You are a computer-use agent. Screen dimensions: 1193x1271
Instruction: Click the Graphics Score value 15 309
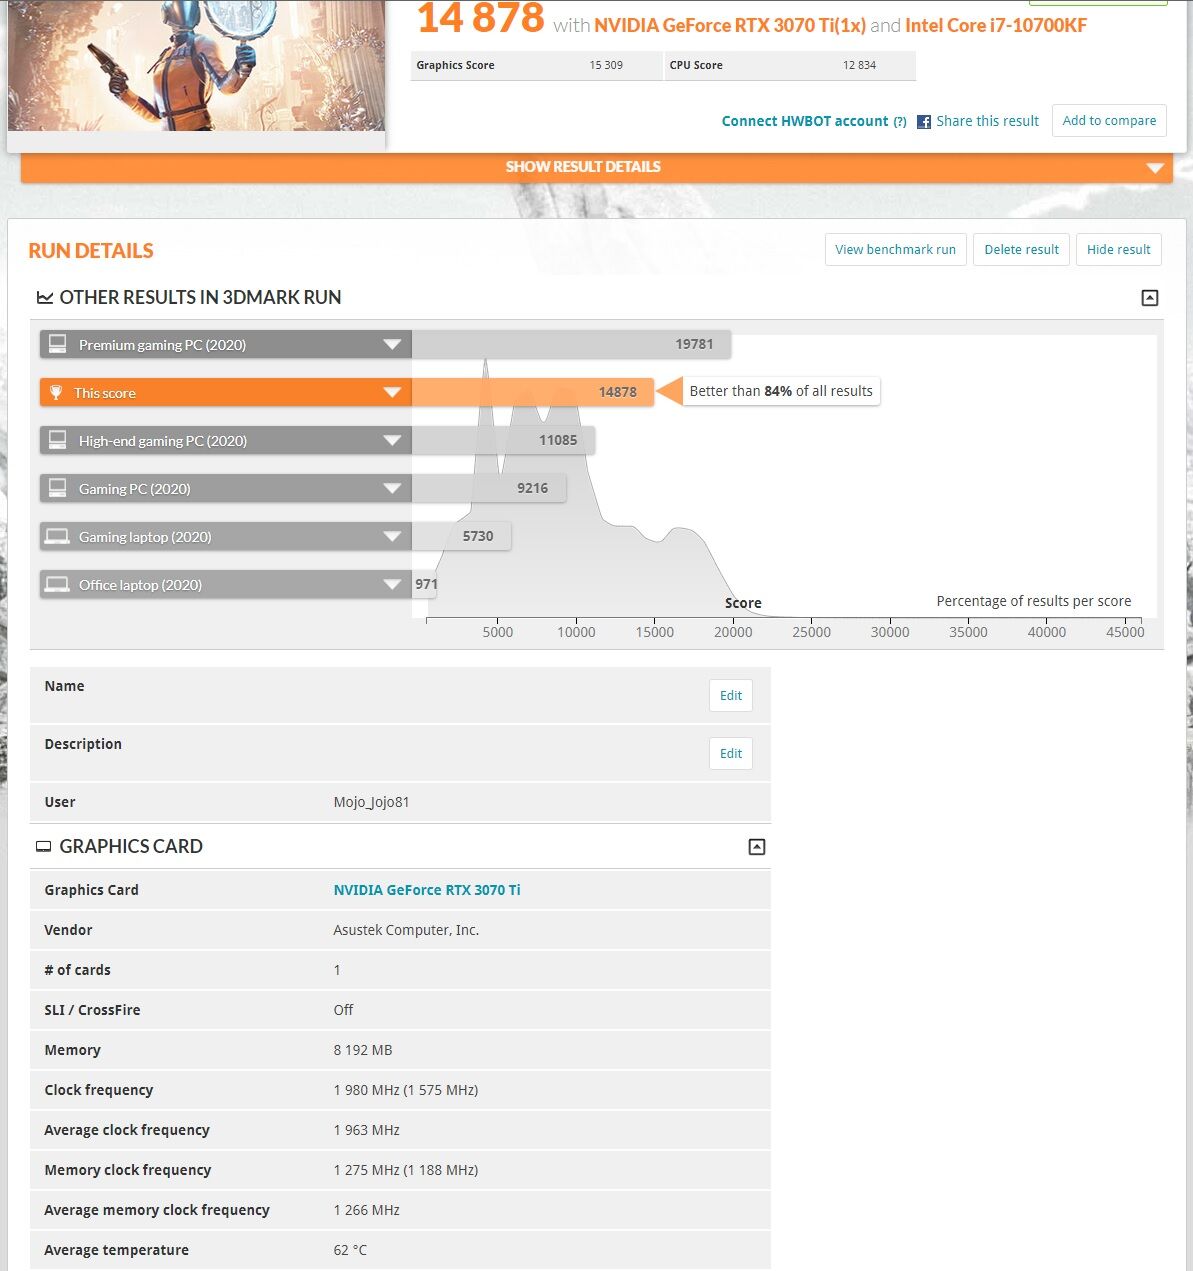pyautogui.click(x=606, y=65)
